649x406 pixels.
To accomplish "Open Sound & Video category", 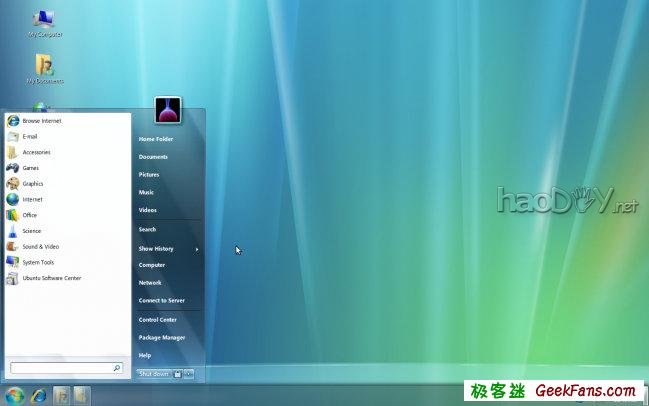I will tap(40, 246).
